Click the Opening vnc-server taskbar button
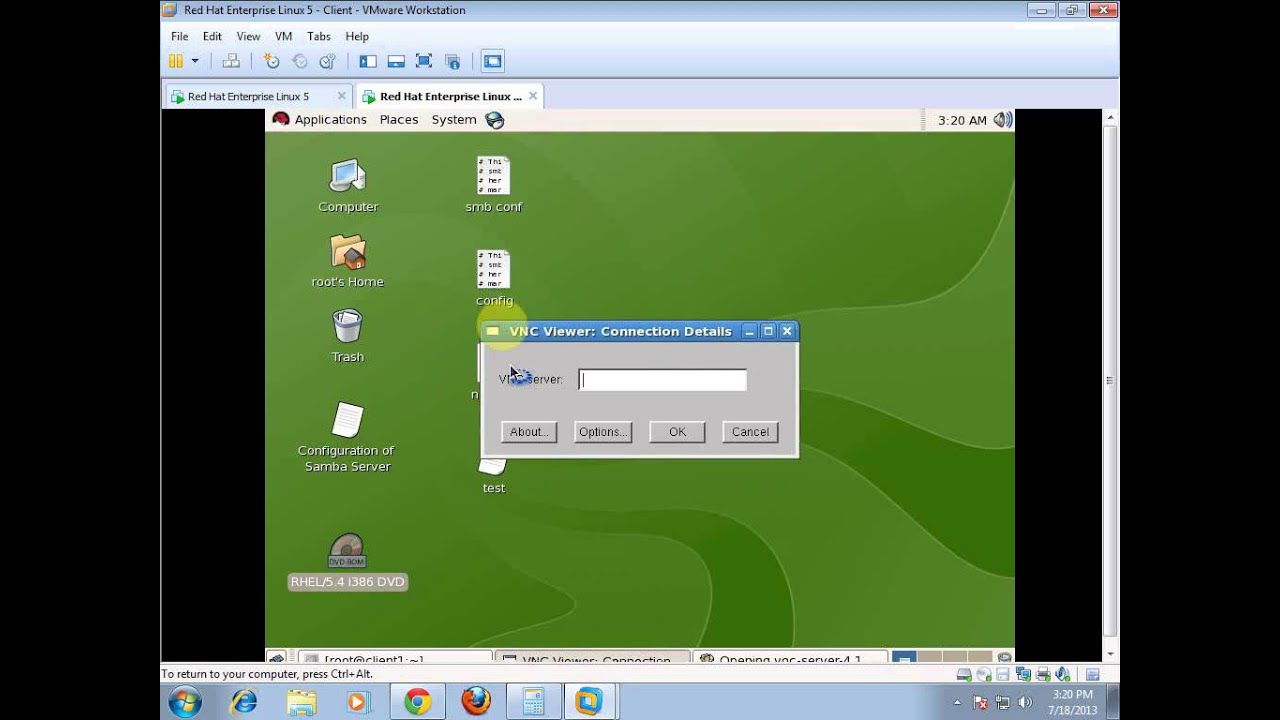1280x720 pixels. [790, 657]
